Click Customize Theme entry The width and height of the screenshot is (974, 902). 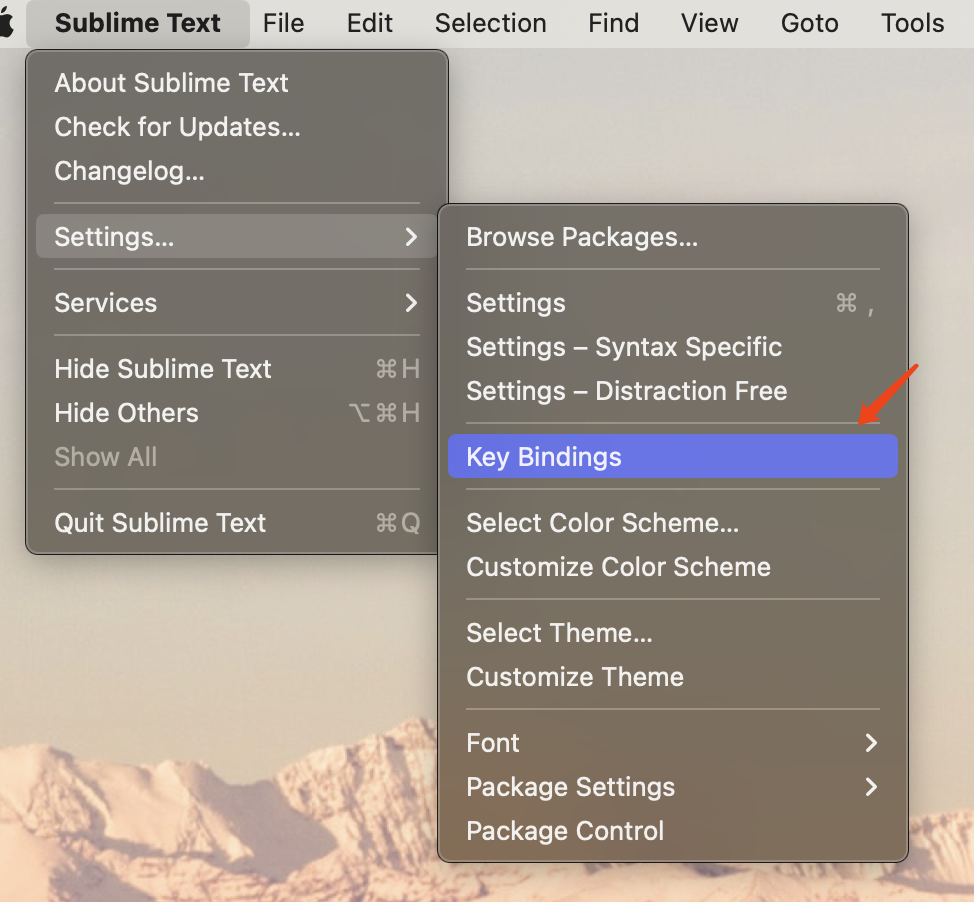tap(575, 677)
